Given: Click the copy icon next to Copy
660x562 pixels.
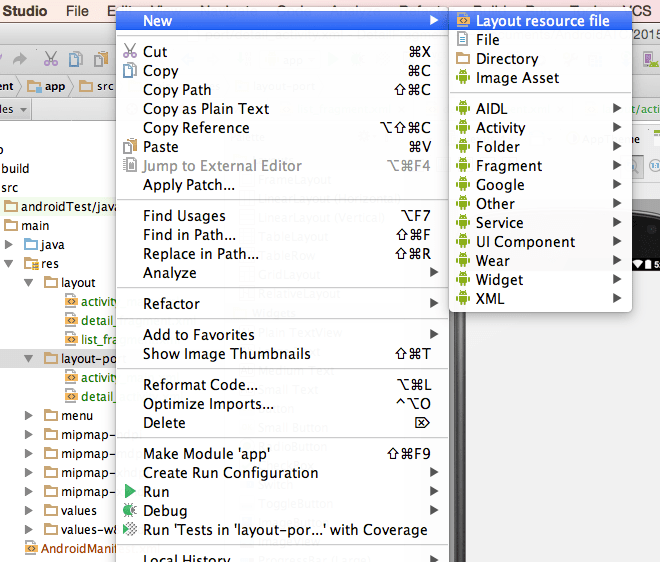Looking at the screenshot, I should 130,70.
